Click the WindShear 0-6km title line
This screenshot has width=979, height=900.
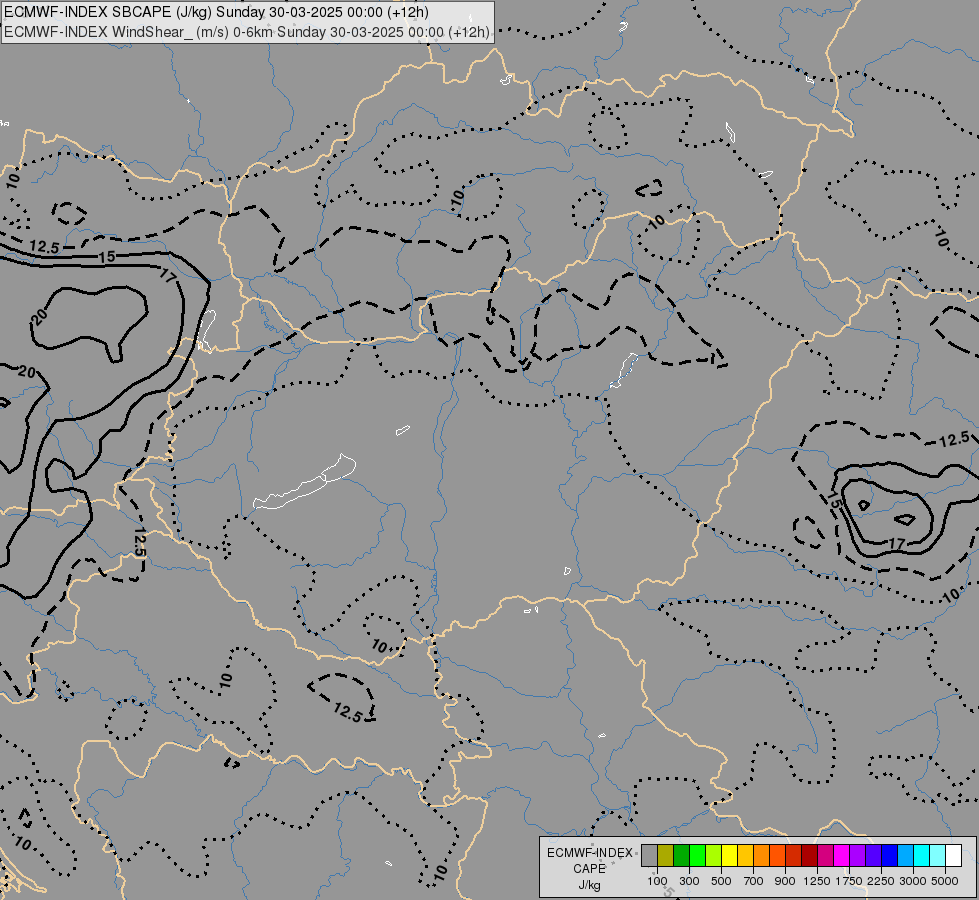pos(247,32)
